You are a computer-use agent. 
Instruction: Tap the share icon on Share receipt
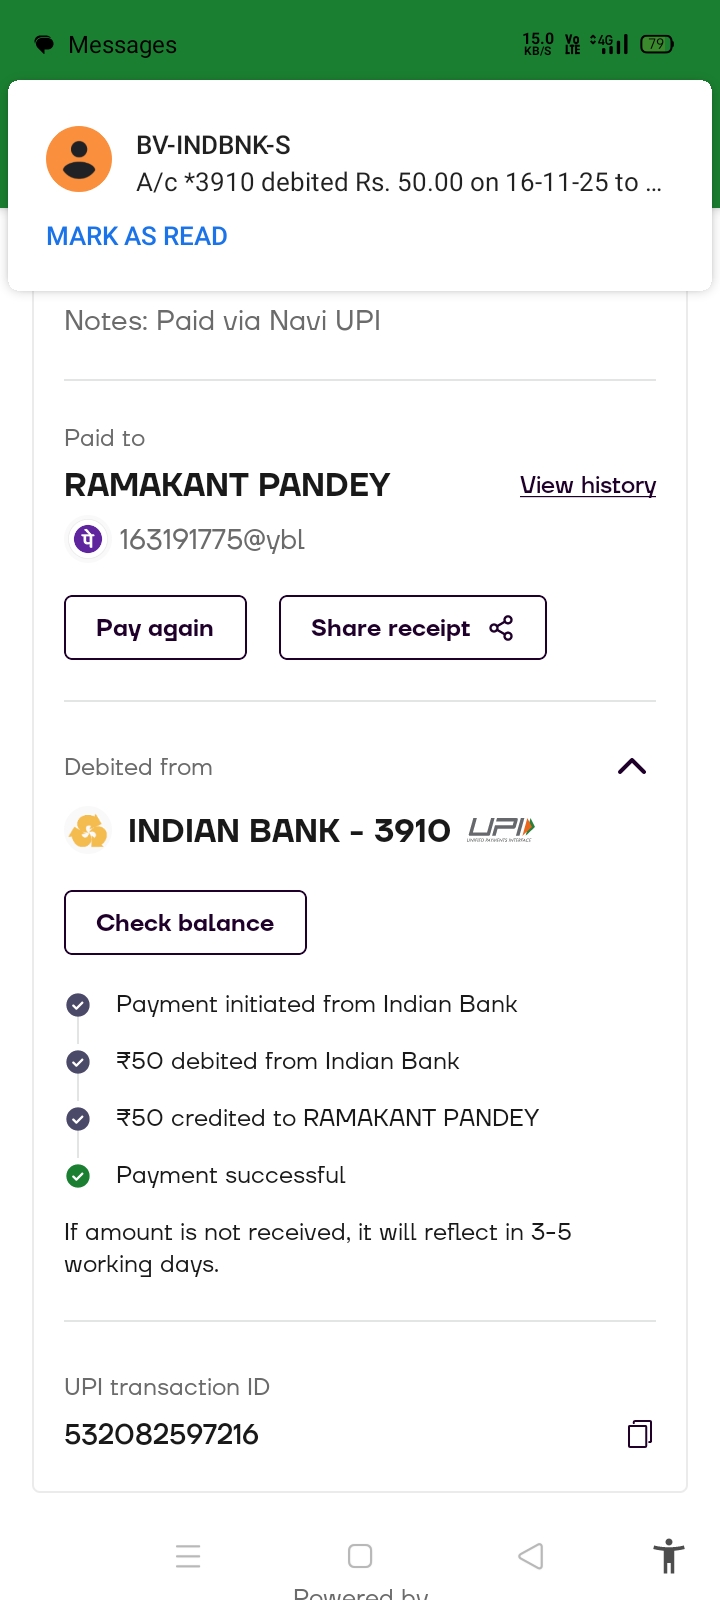click(501, 628)
